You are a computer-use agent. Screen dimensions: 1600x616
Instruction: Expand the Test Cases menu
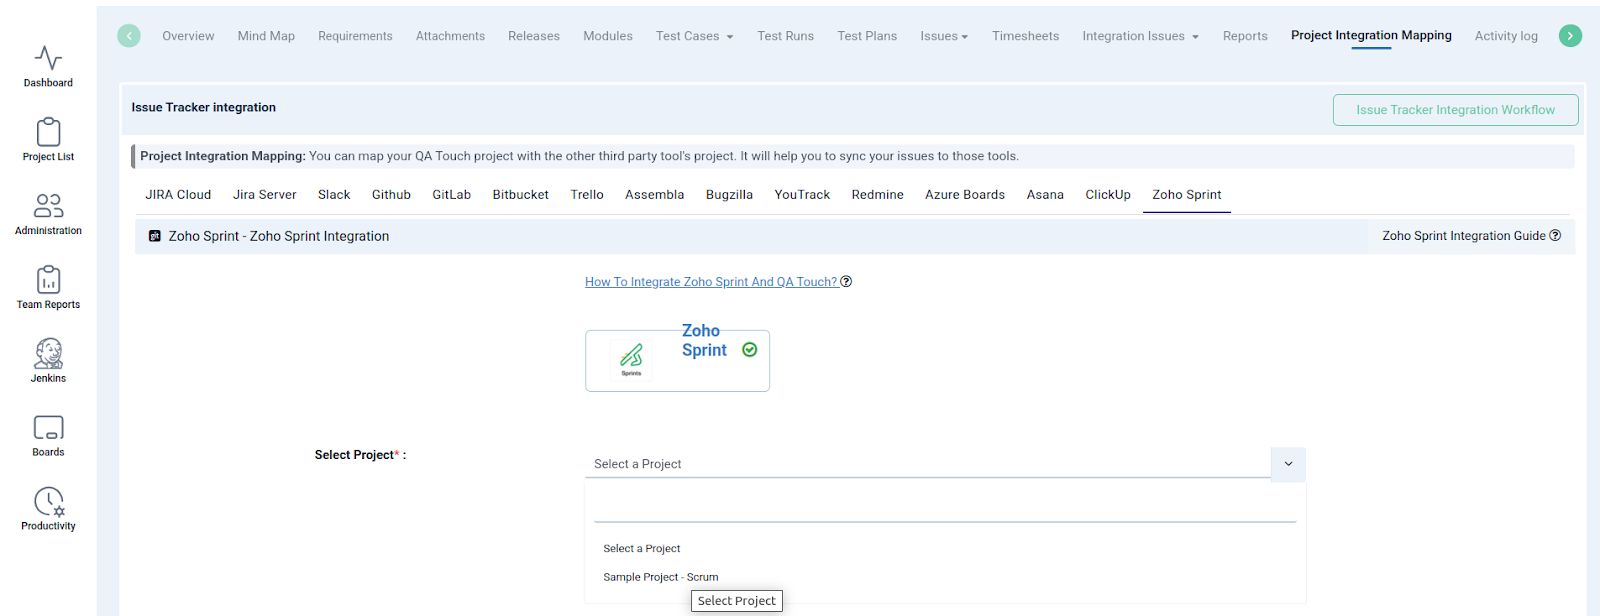[x=694, y=36]
